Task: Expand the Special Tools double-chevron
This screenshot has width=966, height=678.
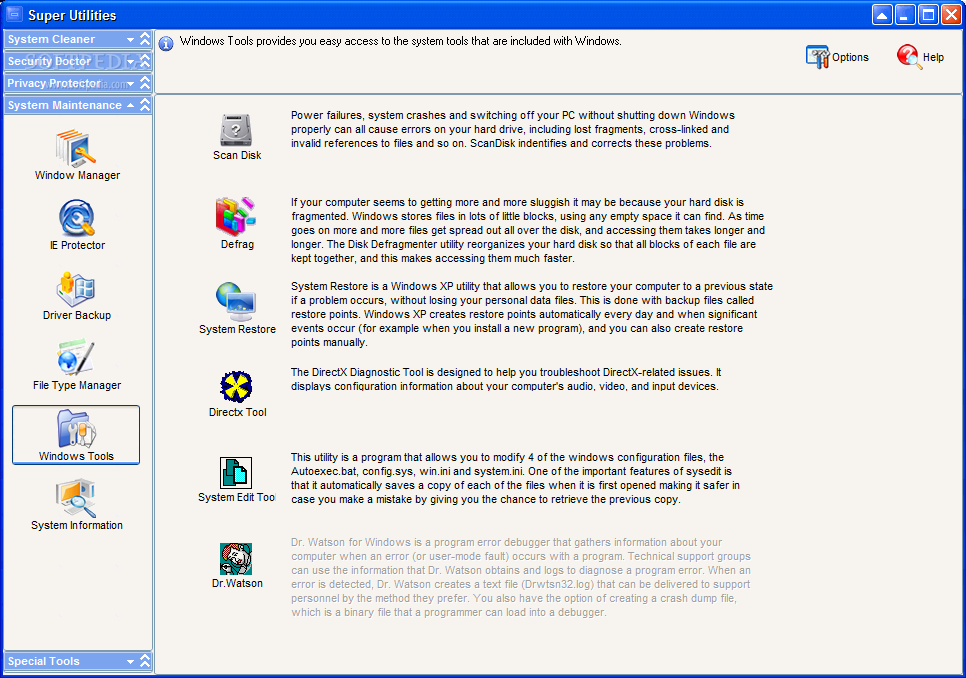Action: point(145,661)
